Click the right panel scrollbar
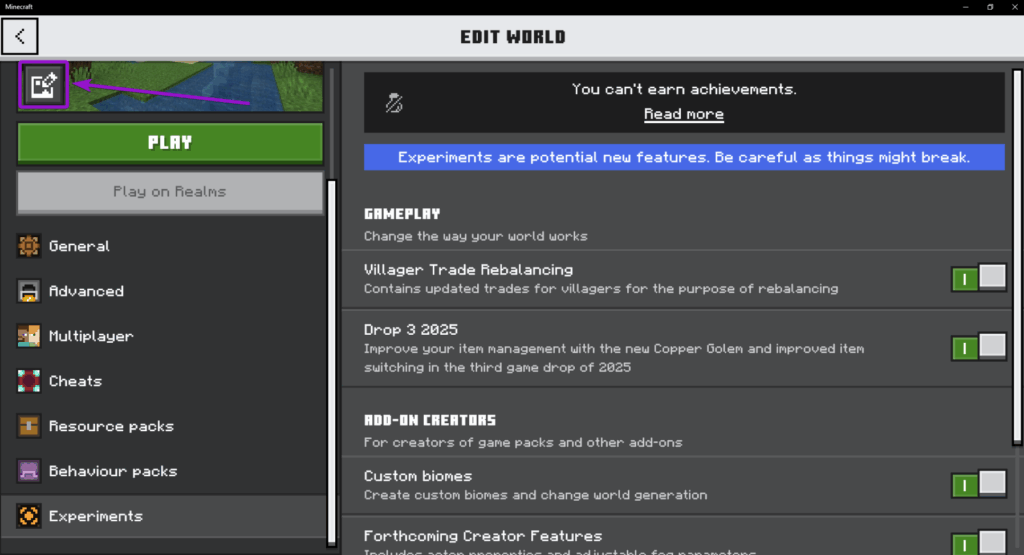Viewport: 1024px width, 555px height. tap(1017, 257)
